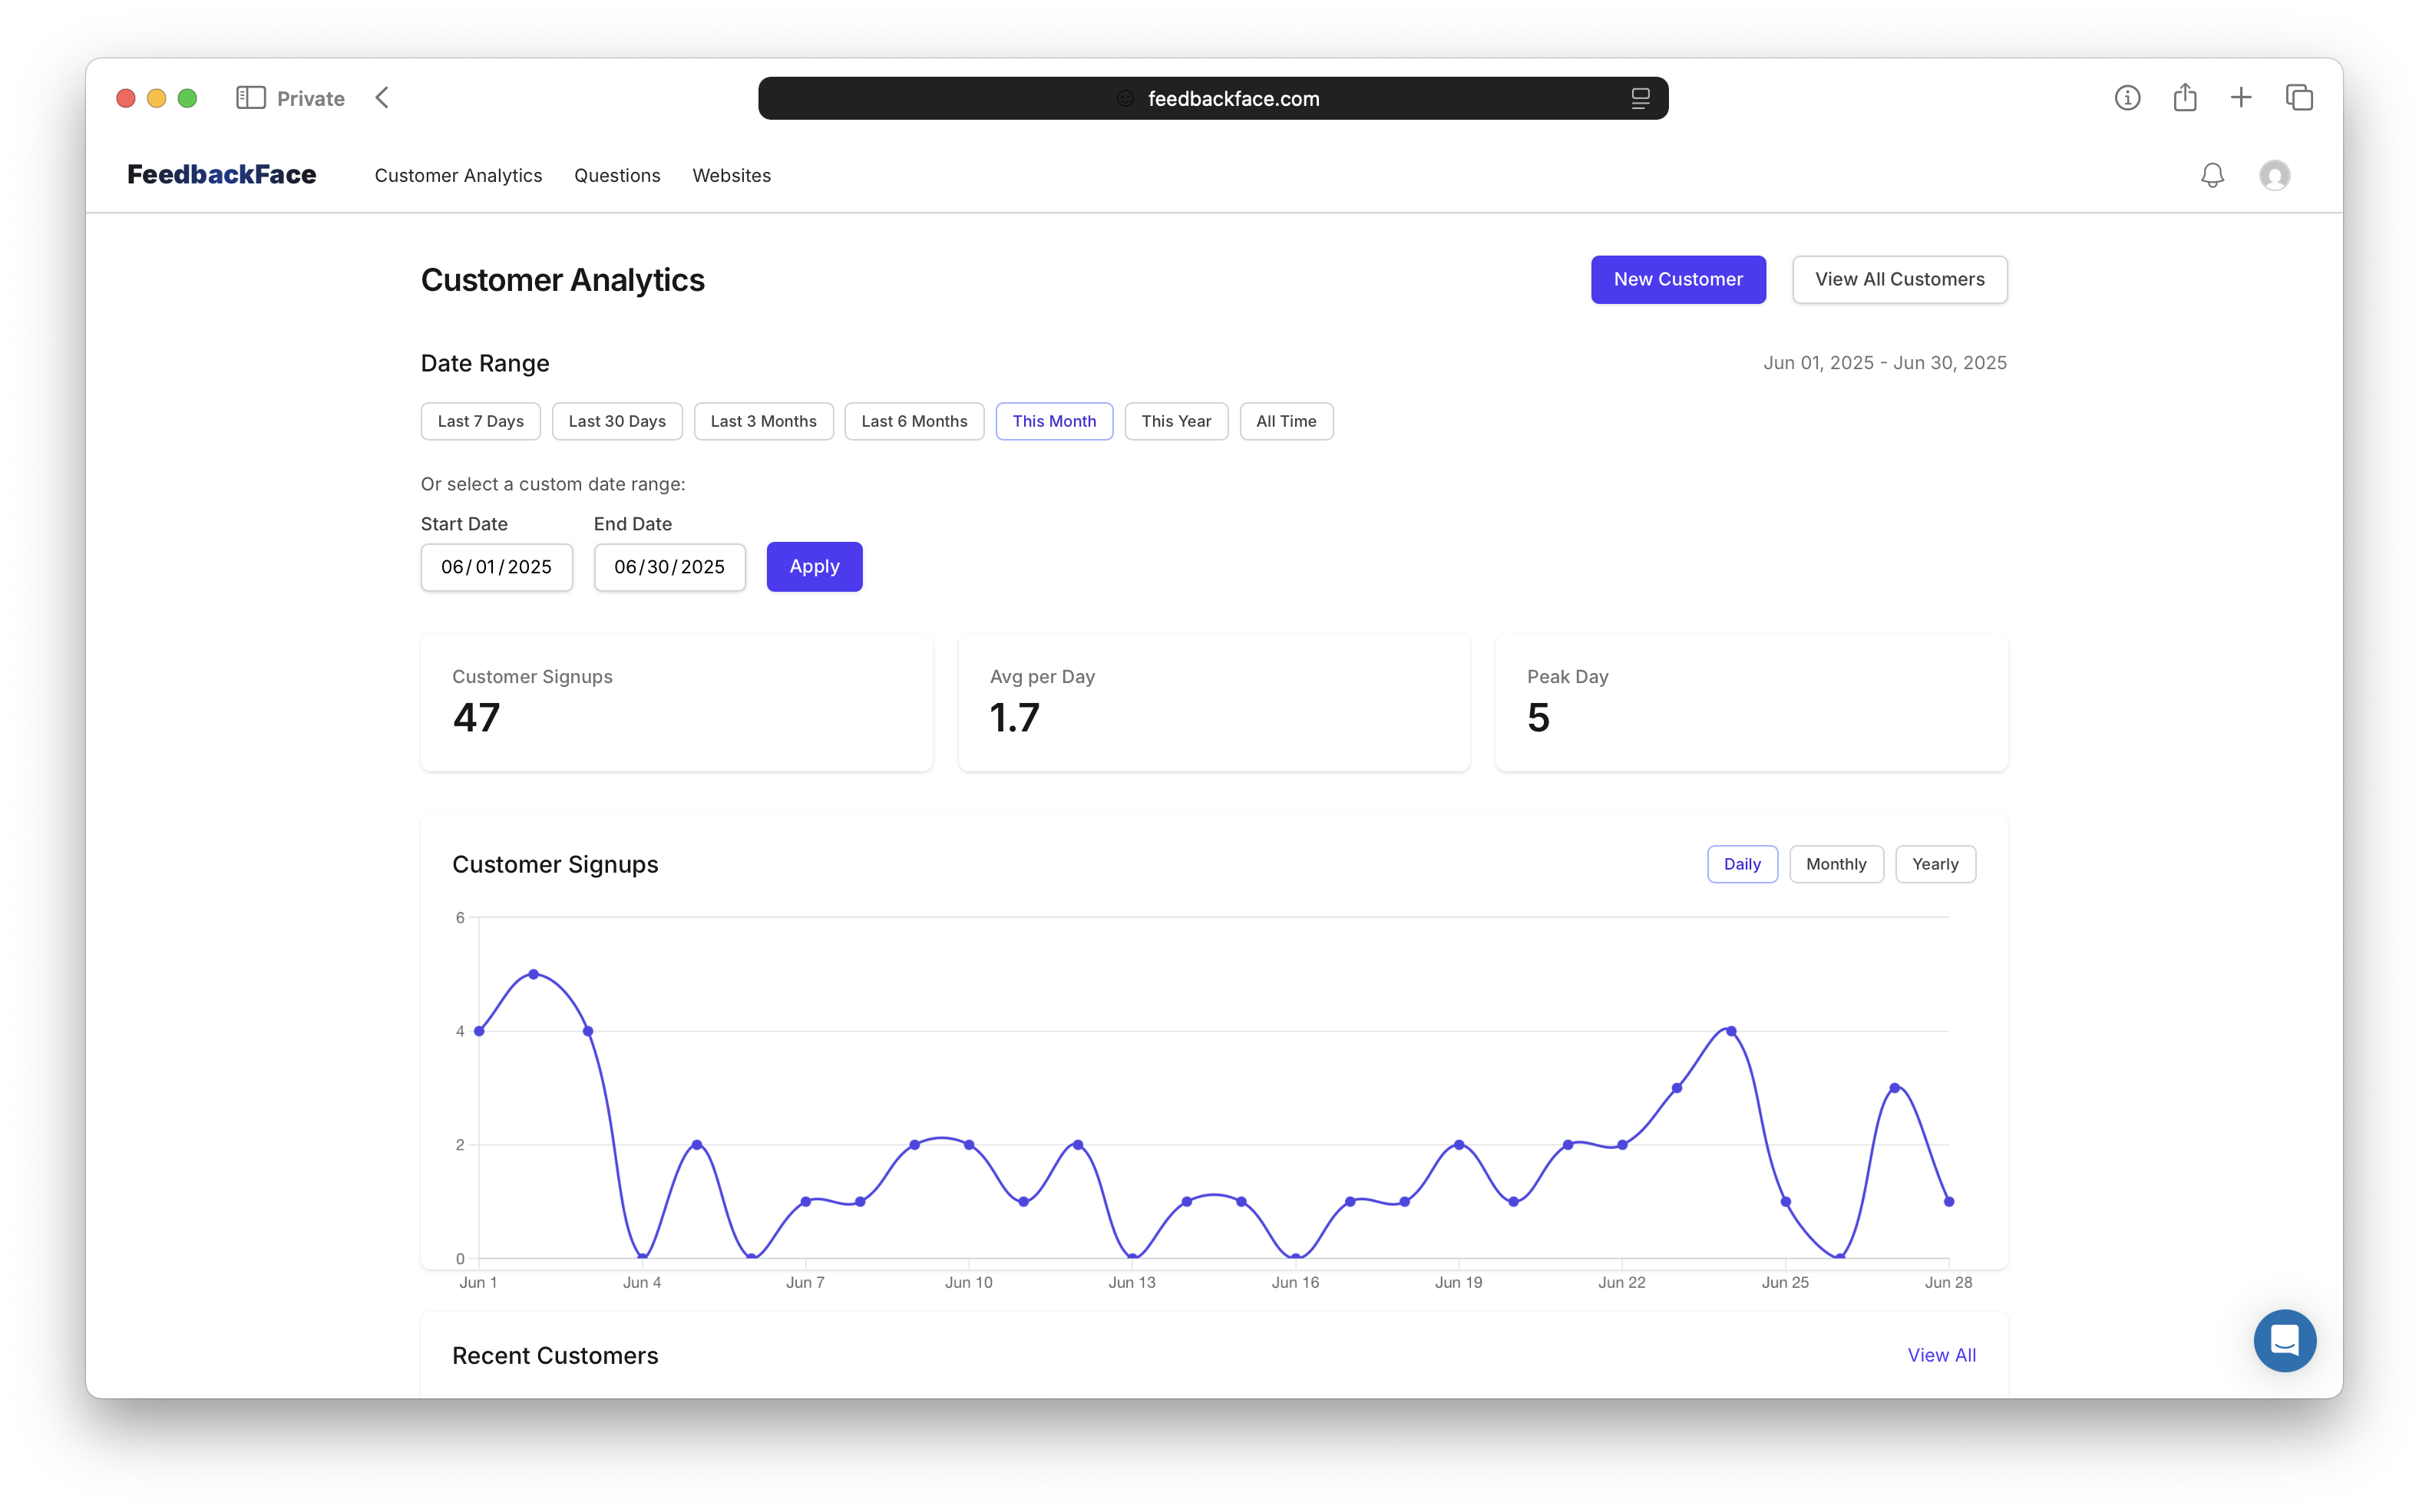The height and width of the screenshot is (1512, 2429).
Task: Click the End Date field
Action: (x=669, y=567)
